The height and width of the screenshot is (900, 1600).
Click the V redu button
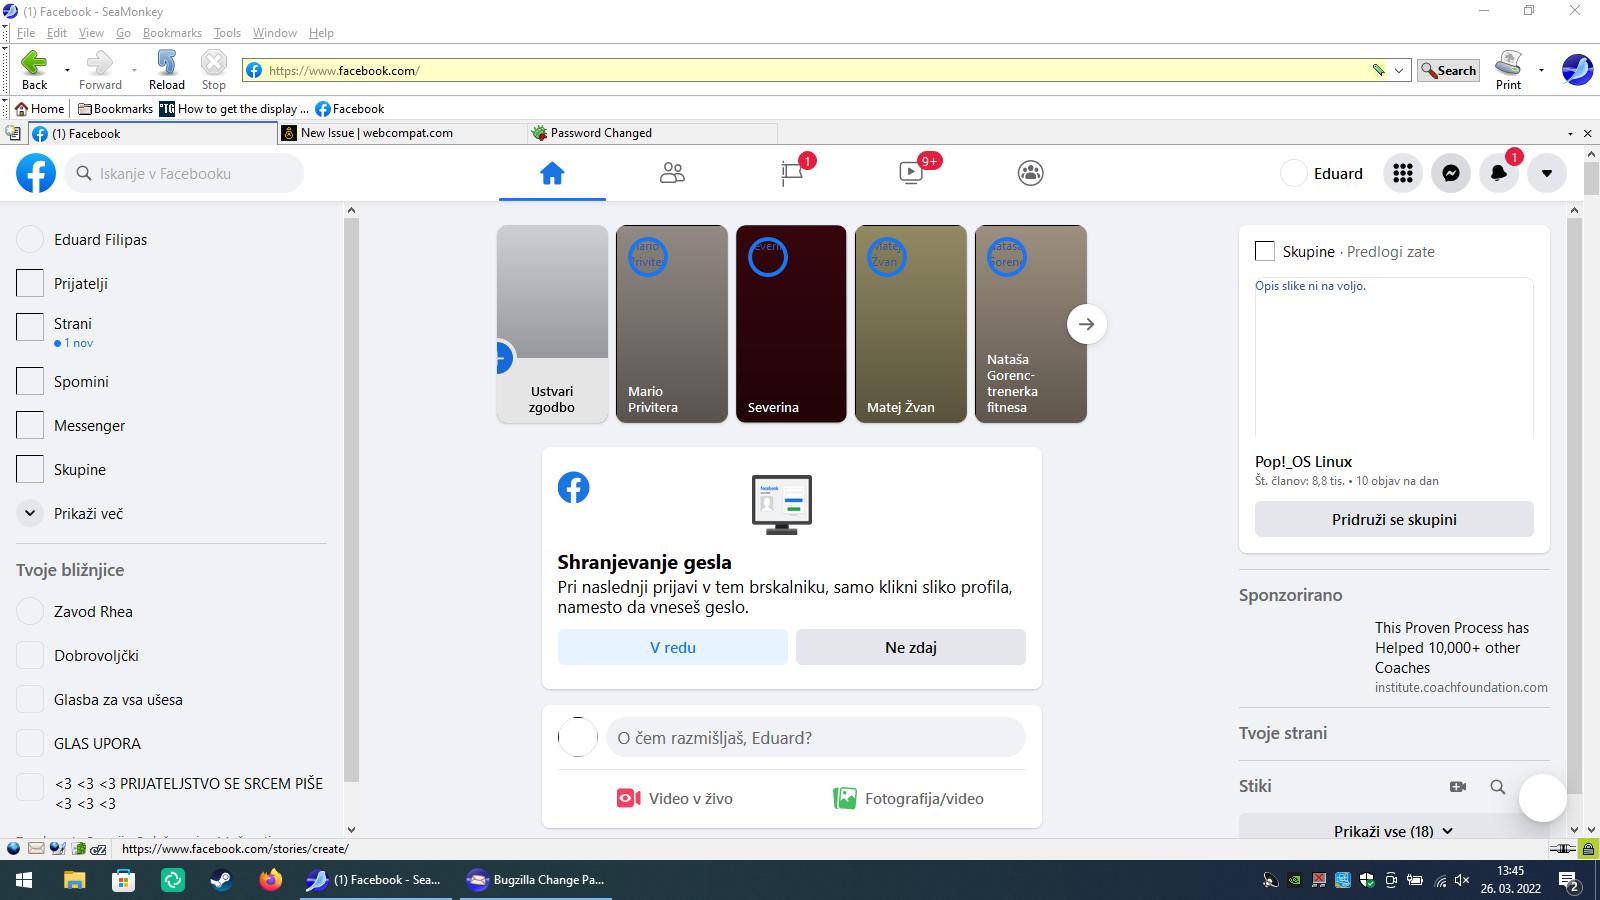tap(673, 647)
